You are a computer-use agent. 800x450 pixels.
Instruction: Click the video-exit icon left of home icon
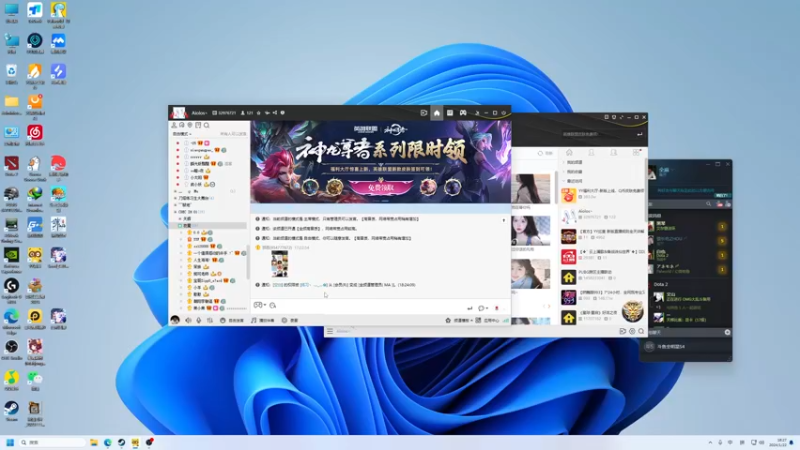pos(423,113)
